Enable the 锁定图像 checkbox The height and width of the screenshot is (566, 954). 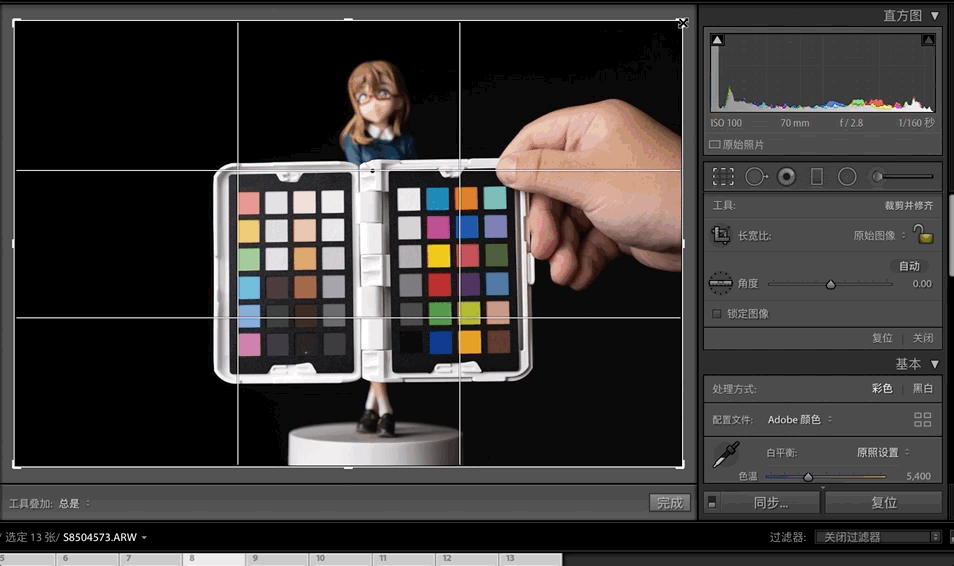pyautogui.click(x=717, y=313)
